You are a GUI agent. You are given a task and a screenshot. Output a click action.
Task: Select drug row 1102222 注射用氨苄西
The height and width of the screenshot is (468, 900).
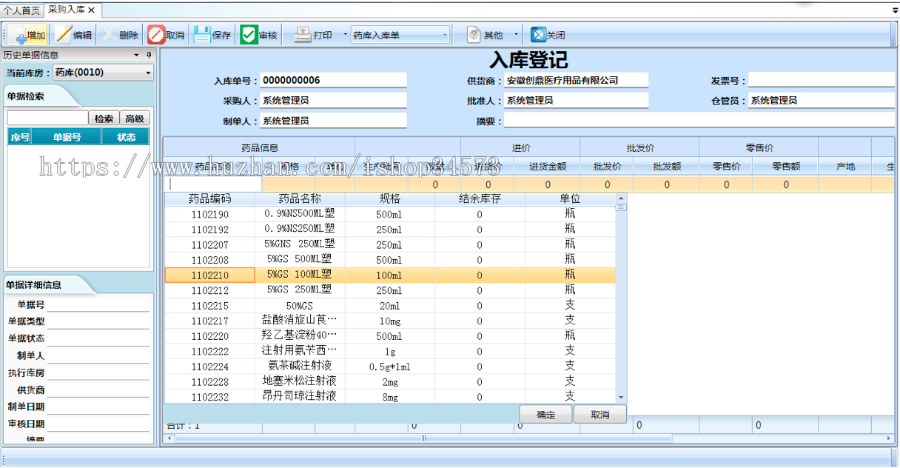click(x=390, y=351)
